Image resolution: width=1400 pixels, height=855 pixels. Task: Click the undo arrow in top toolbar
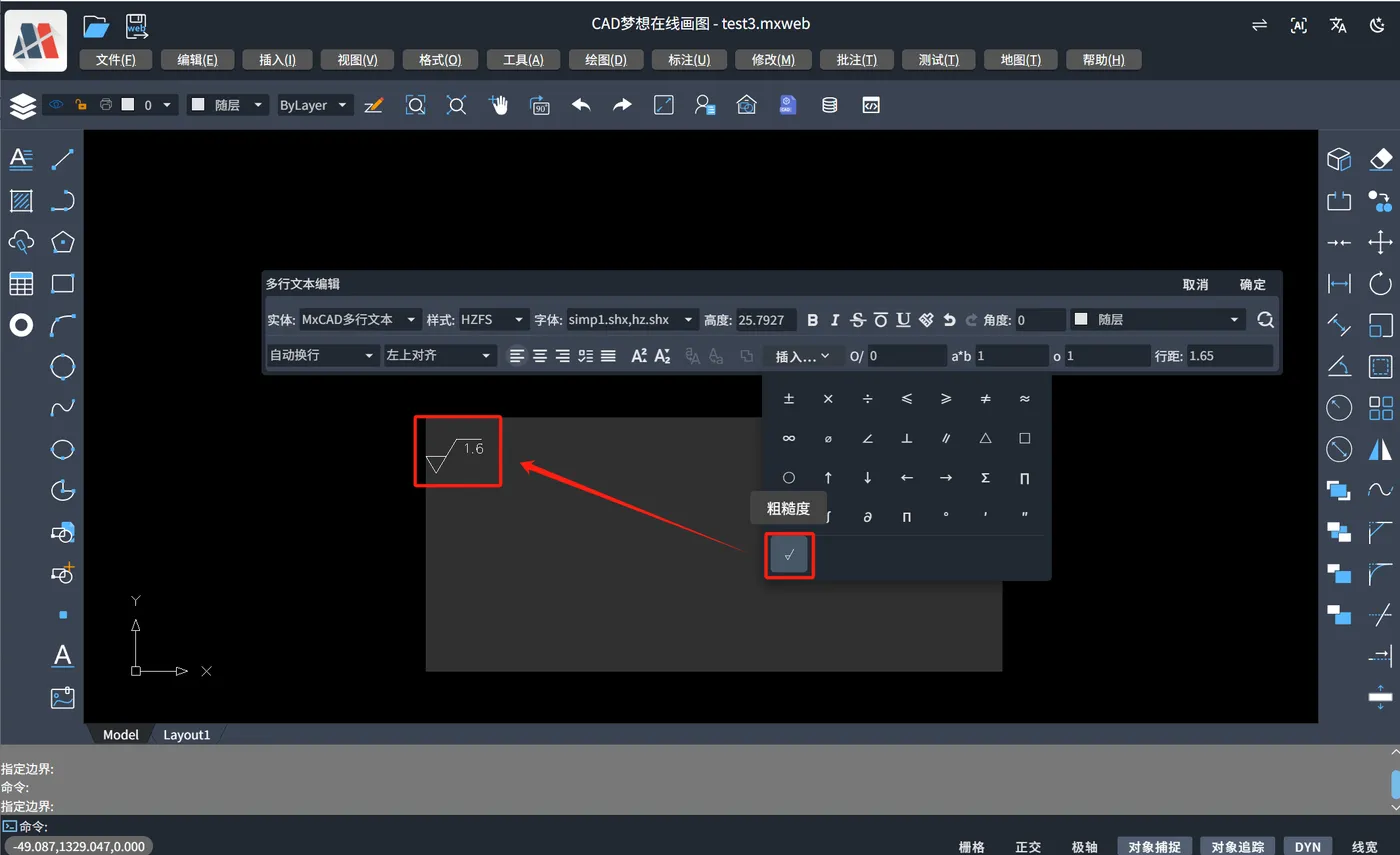[581, 105]
